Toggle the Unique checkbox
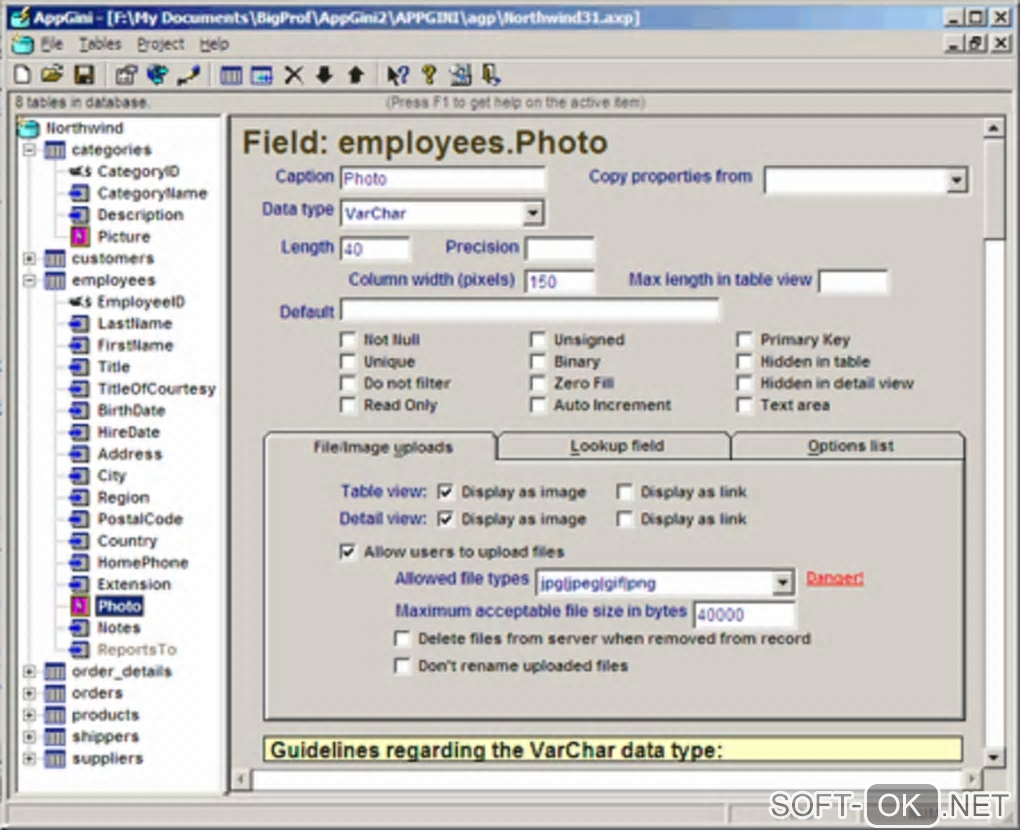 (x=348, y=362)
